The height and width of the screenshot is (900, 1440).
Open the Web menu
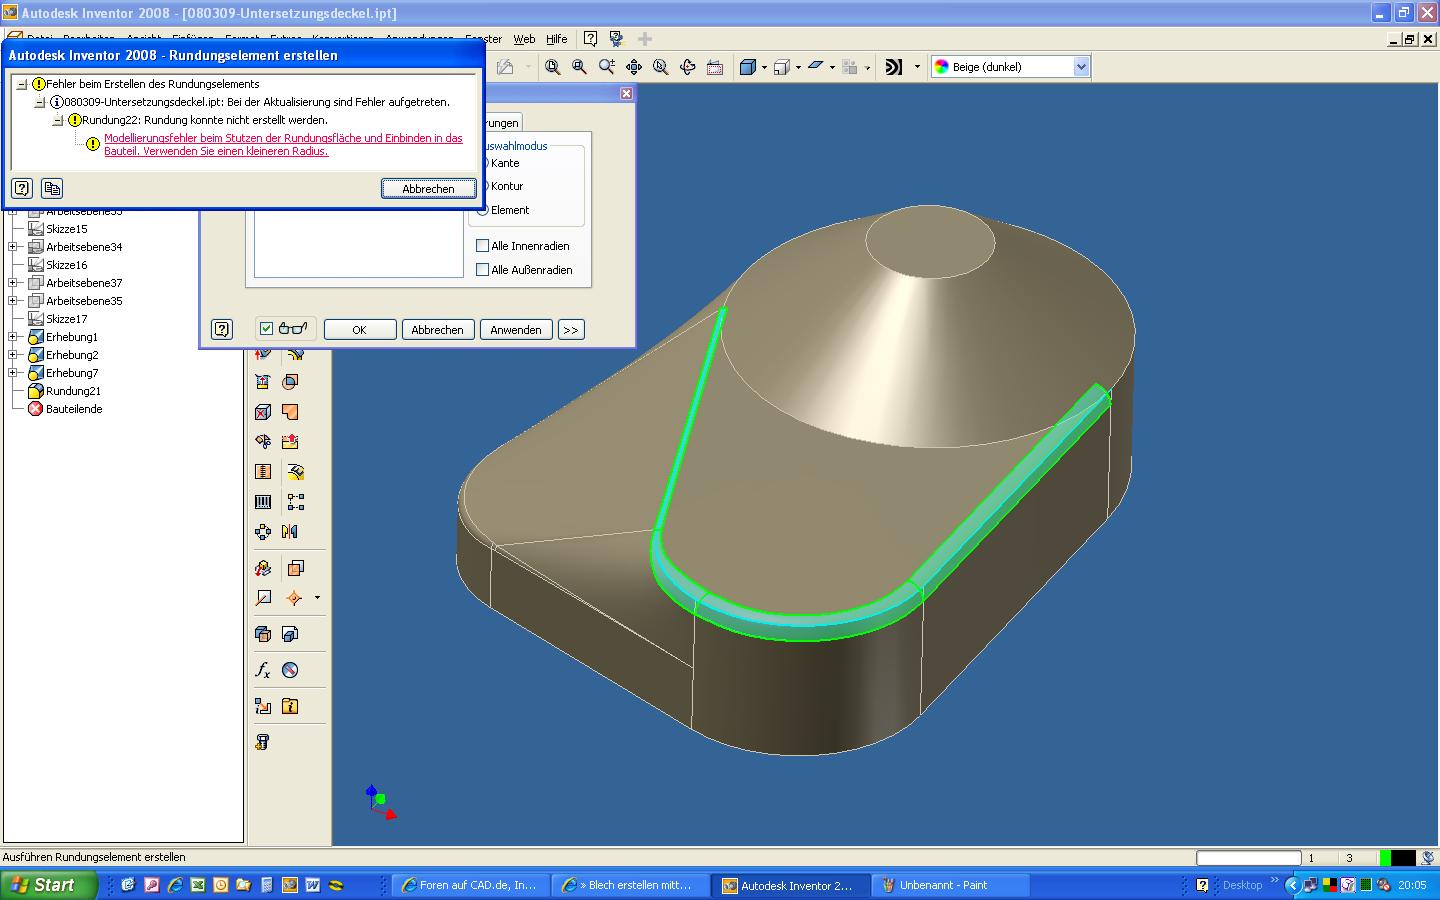(x=524, y=39)
